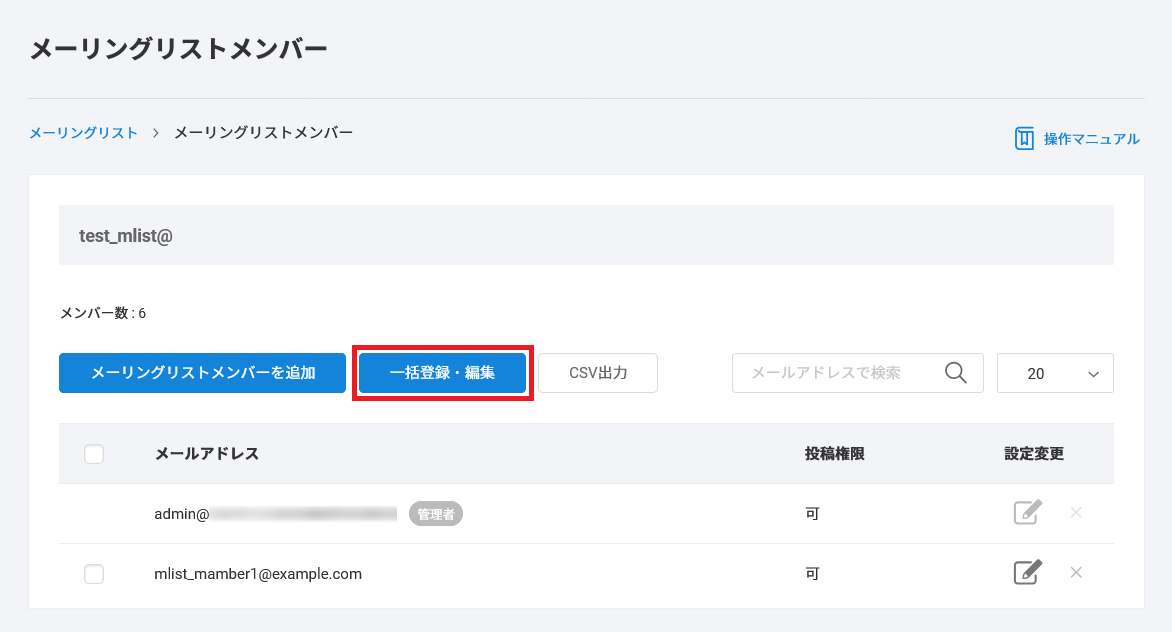Edit settings for mlist_mamber1@example.com
The image size is (1172, 632).
(x=1027, y=573)
